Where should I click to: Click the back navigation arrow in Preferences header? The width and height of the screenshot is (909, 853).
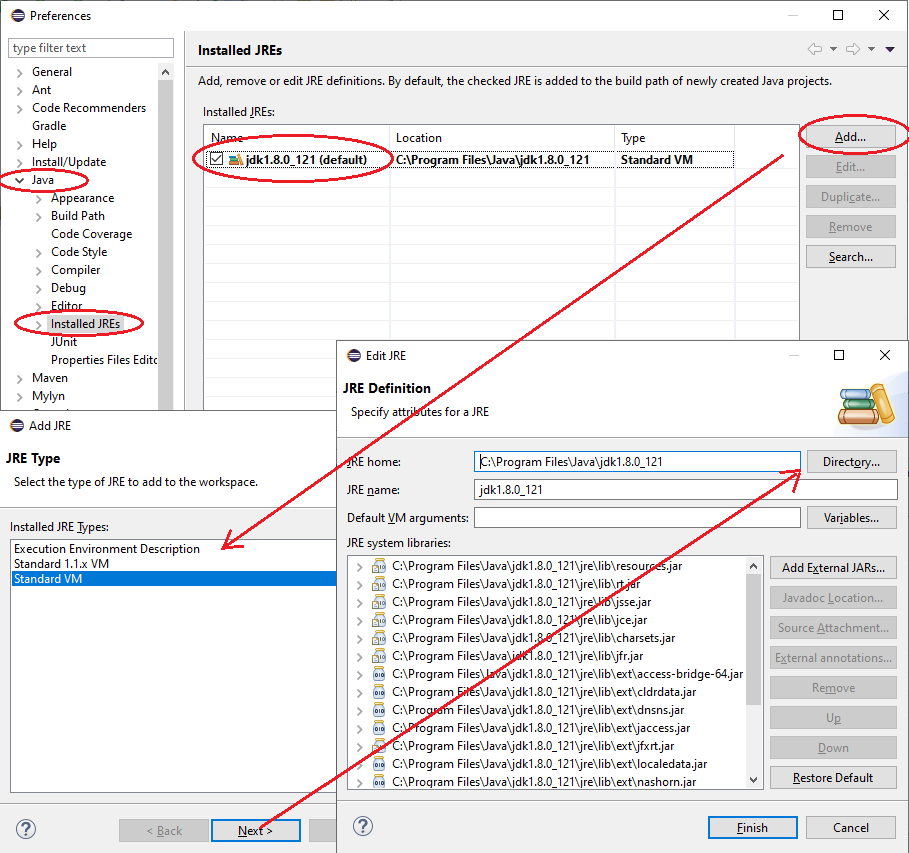(814, 49)
